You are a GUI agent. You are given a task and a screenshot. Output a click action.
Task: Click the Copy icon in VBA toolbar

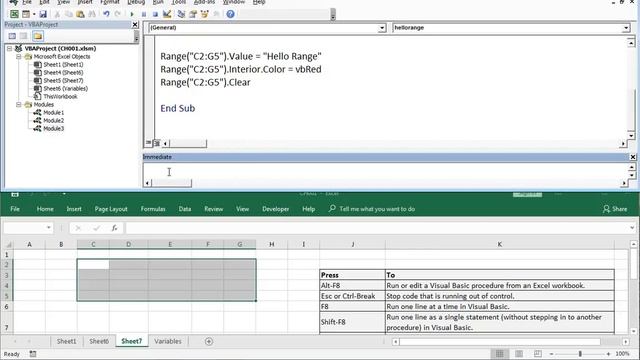click(x=69, y=14)
